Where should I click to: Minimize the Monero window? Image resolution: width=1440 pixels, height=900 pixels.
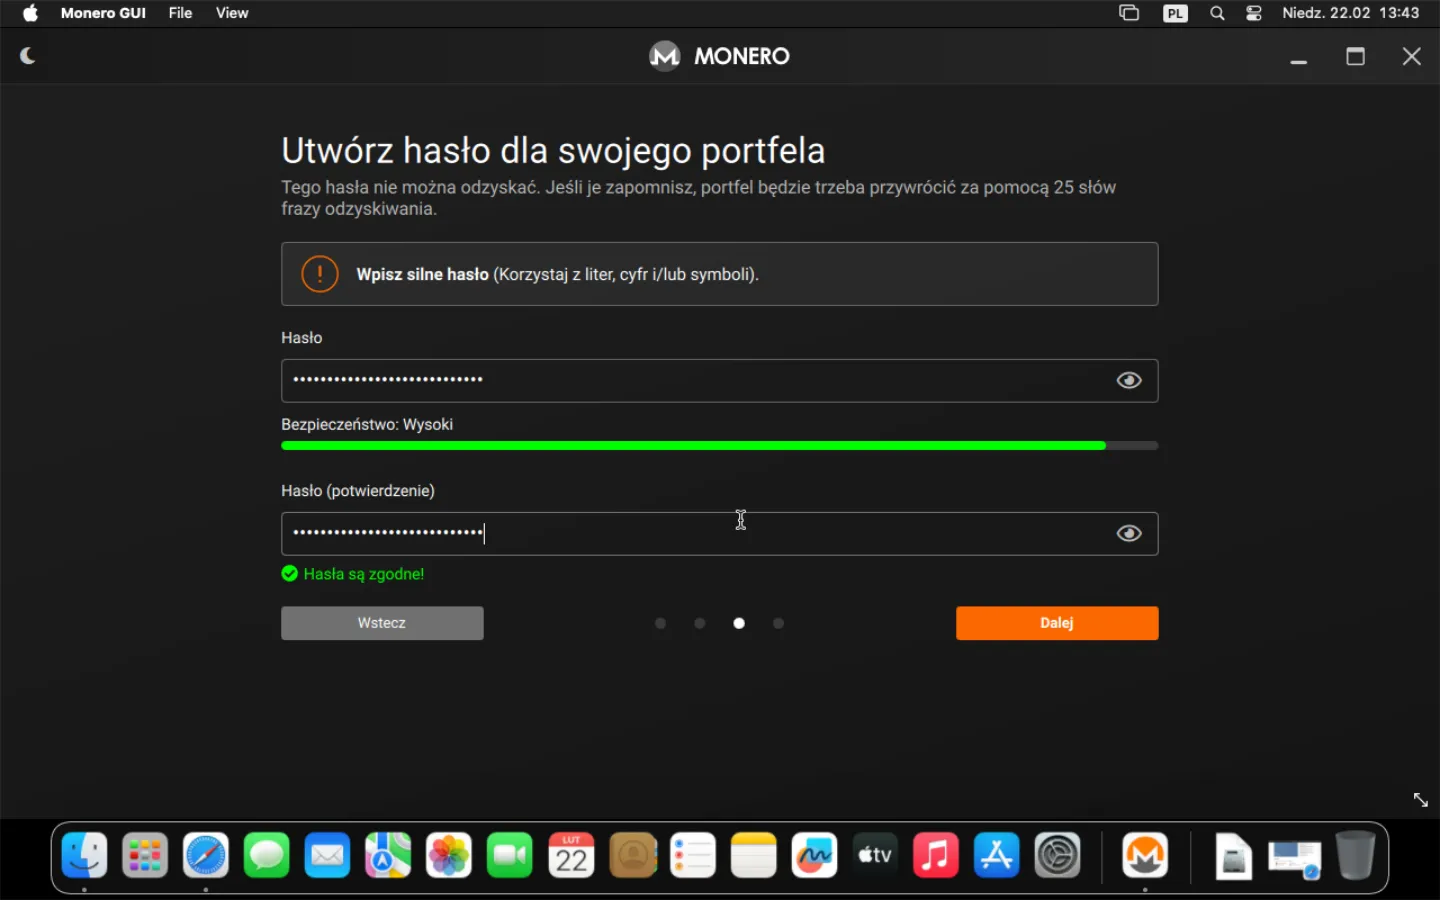[1299, 60]
